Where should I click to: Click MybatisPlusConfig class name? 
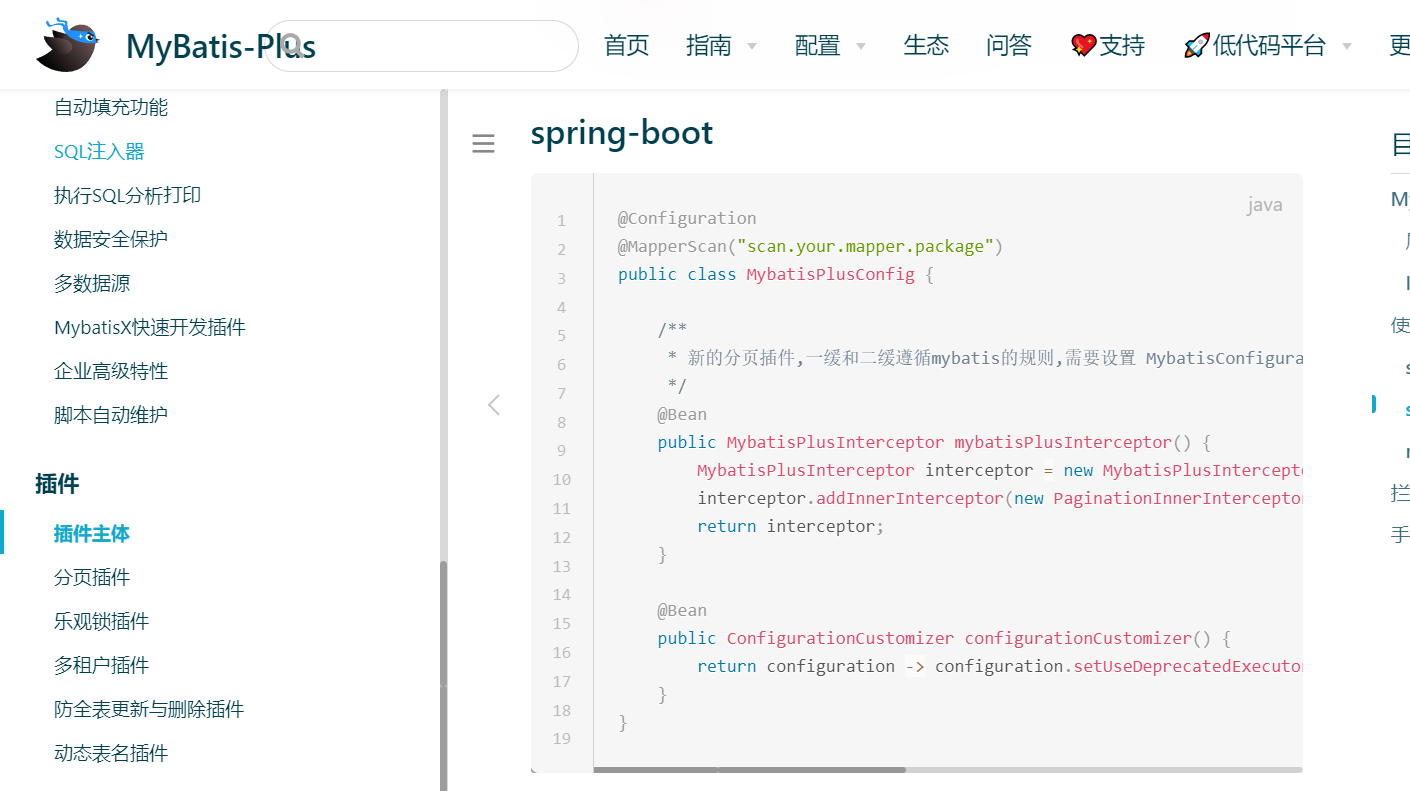pyautogui.click(x=830, y=274)
